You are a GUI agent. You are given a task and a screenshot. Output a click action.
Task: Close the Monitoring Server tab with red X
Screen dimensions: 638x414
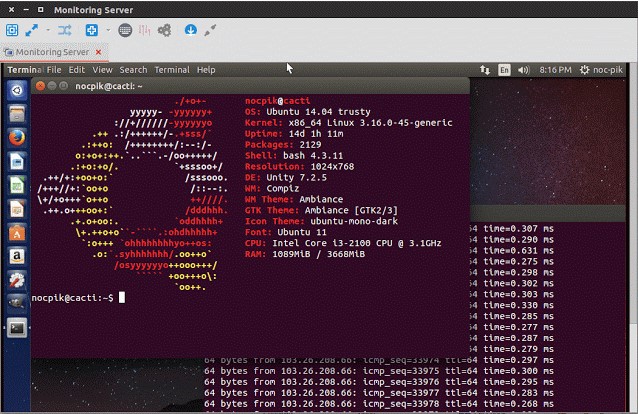click(x=98, y=52)
